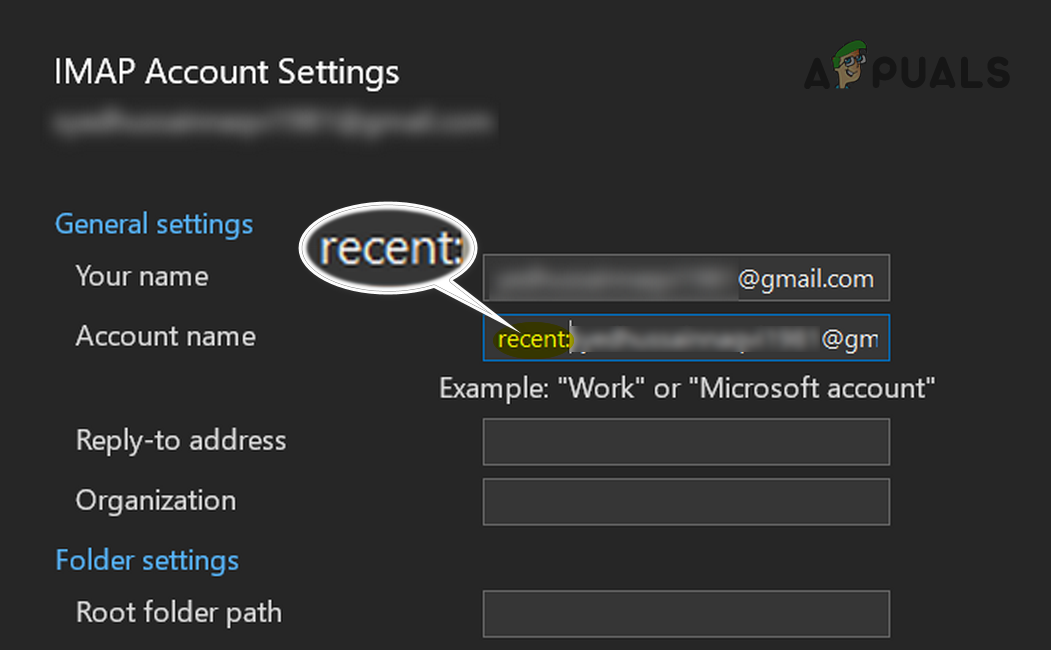Click the General settings heading

pyautogui.click(x=154, y=224)
